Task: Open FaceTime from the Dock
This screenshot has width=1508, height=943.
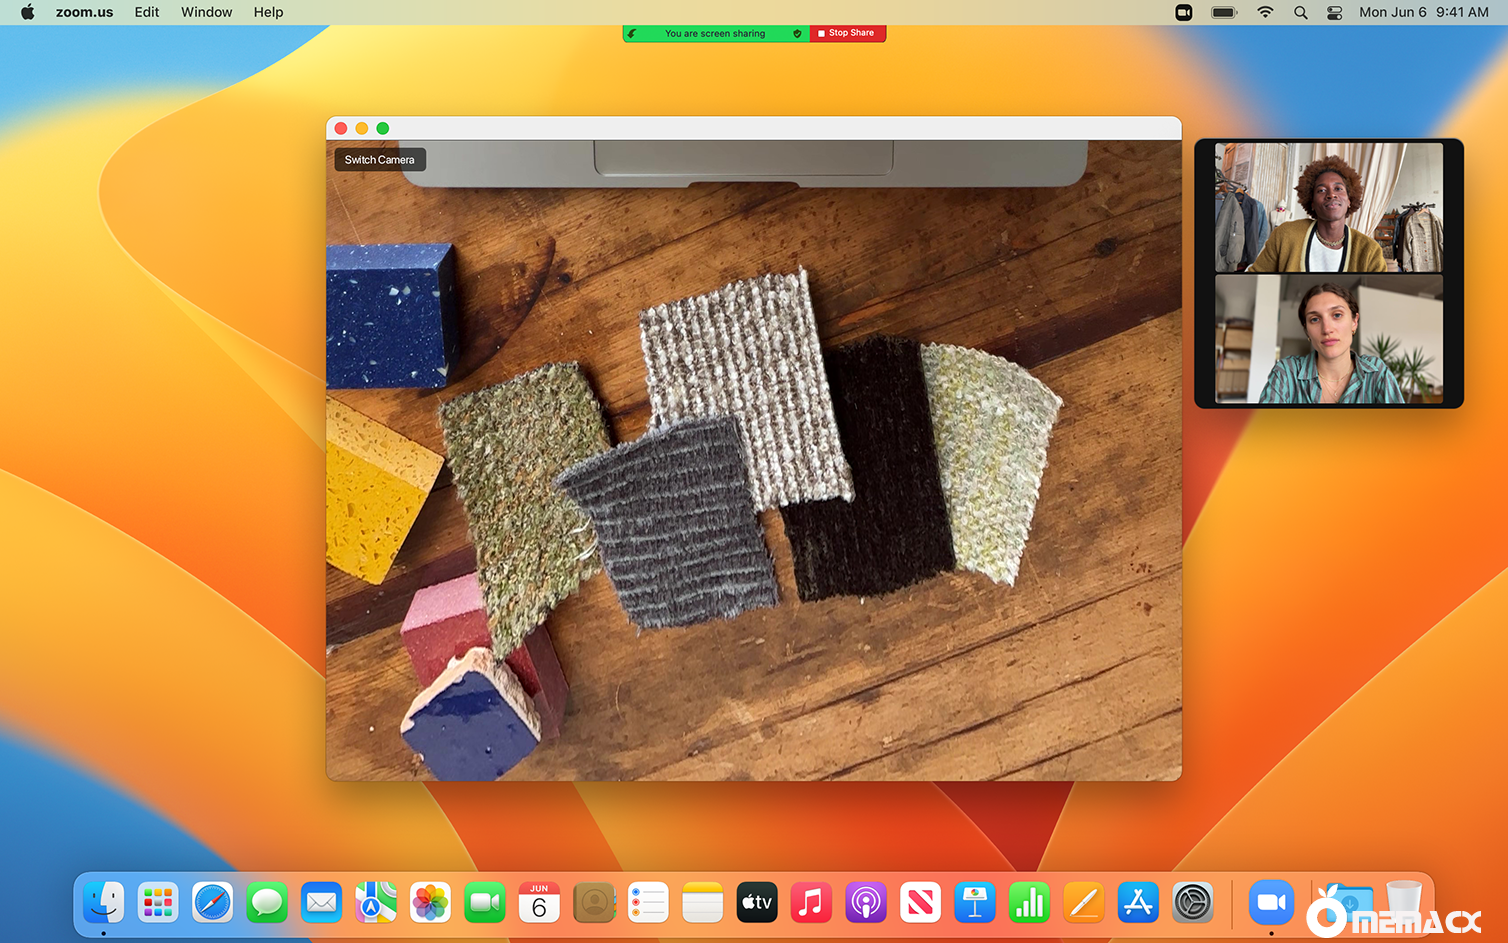Action: 485,903
